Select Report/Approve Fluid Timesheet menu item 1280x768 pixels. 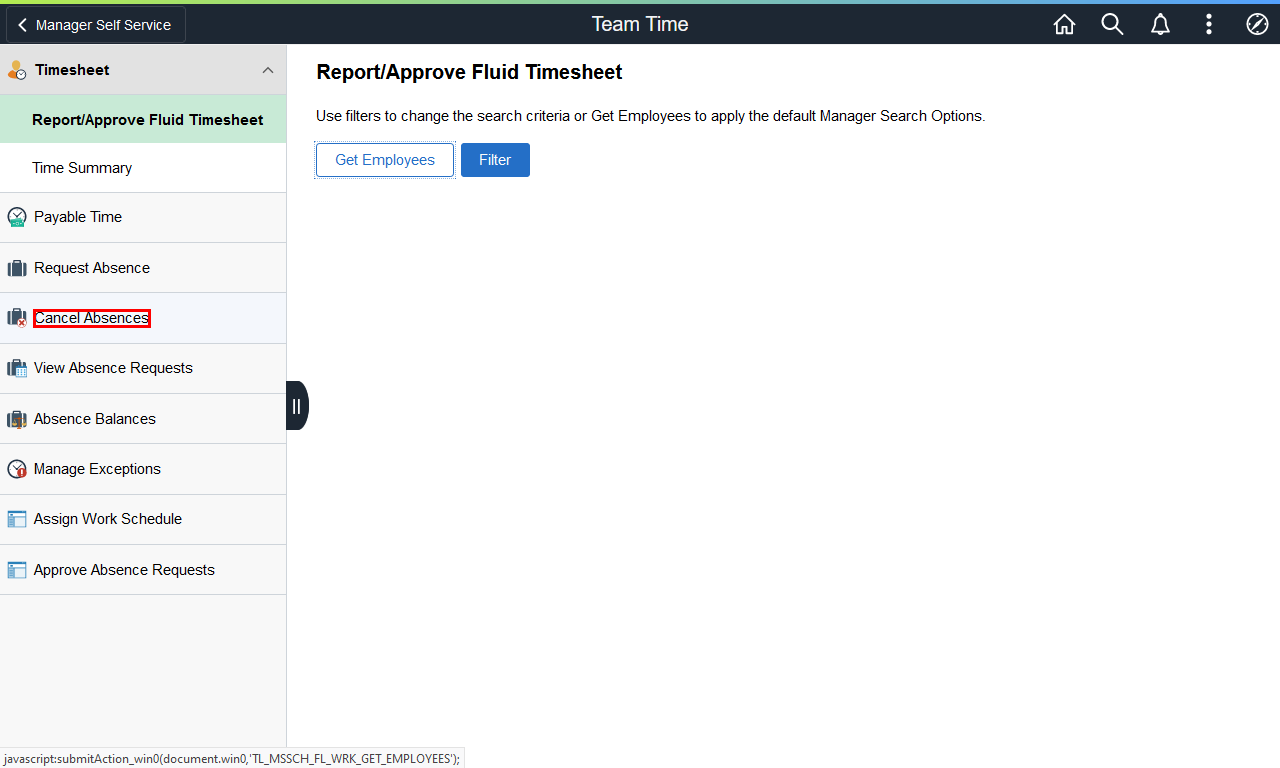143,119
